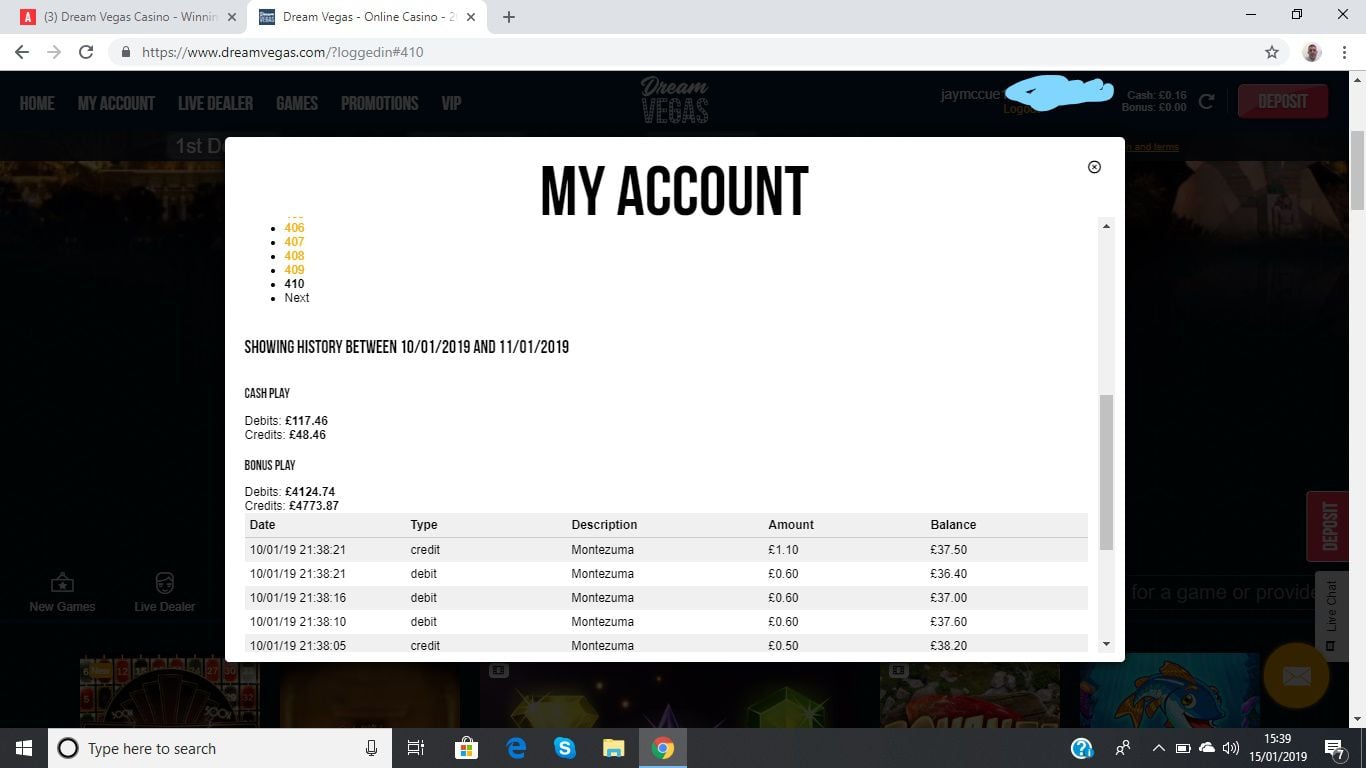Go to history page 407
Screen dimensions: 1366x768
[x=294, y=242]
